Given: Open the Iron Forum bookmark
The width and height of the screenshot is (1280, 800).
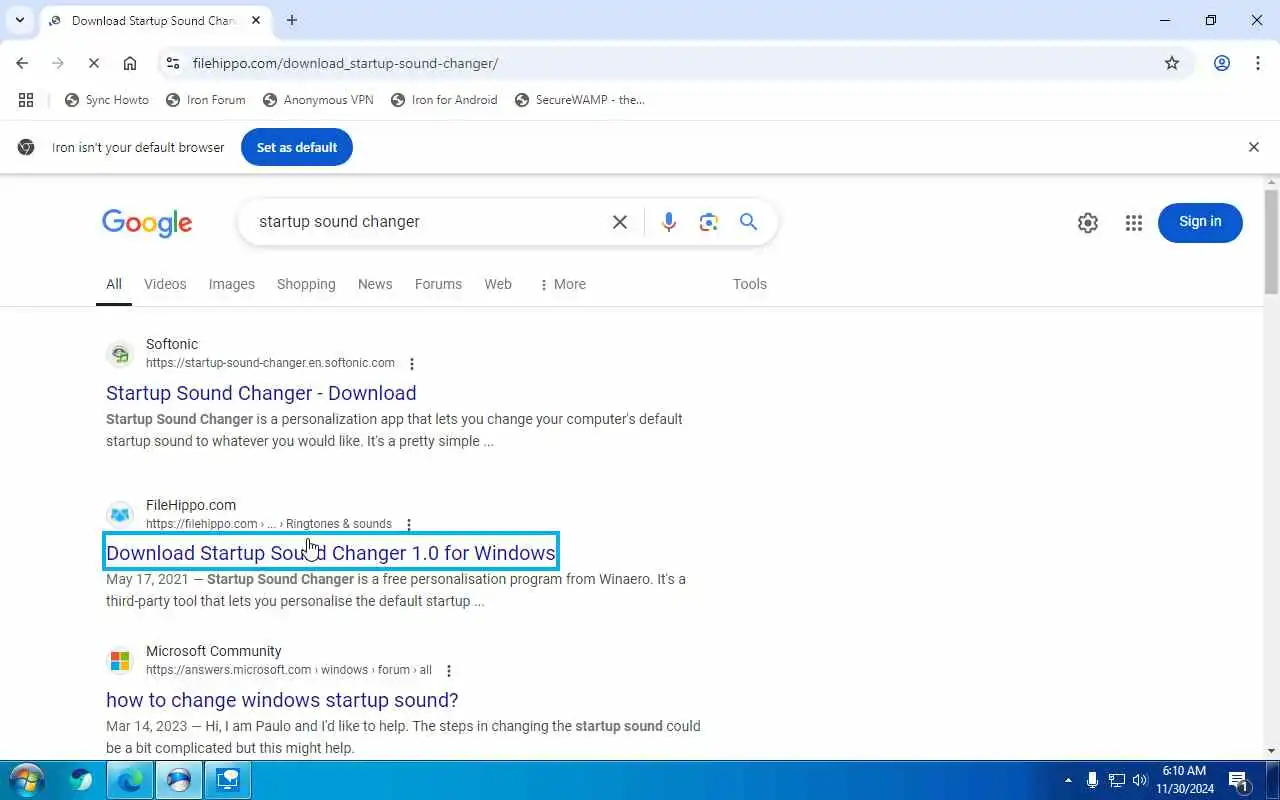Looking at the screenshot, I should coord(206,100).
